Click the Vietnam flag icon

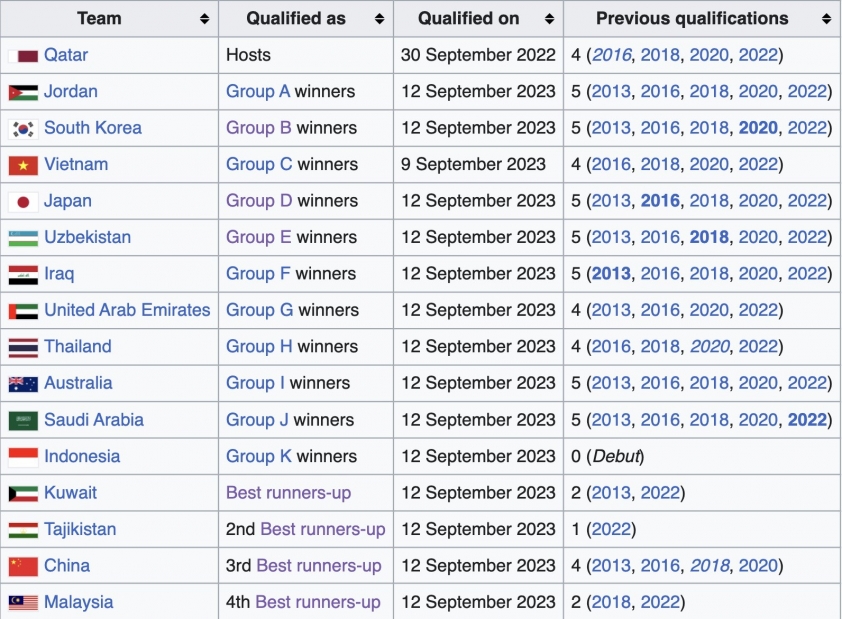[23, 165]
